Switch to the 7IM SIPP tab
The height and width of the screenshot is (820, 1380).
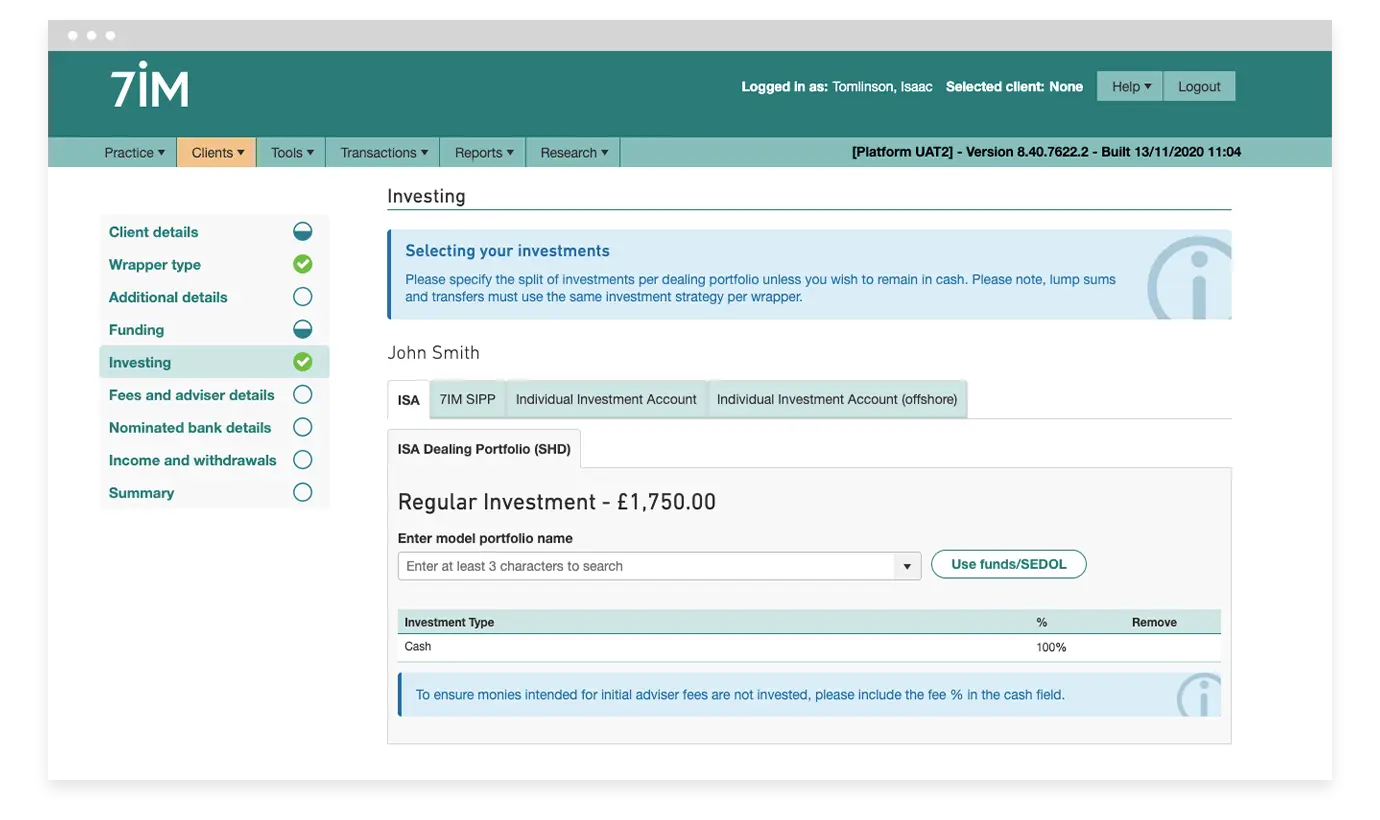pos(467,400)
